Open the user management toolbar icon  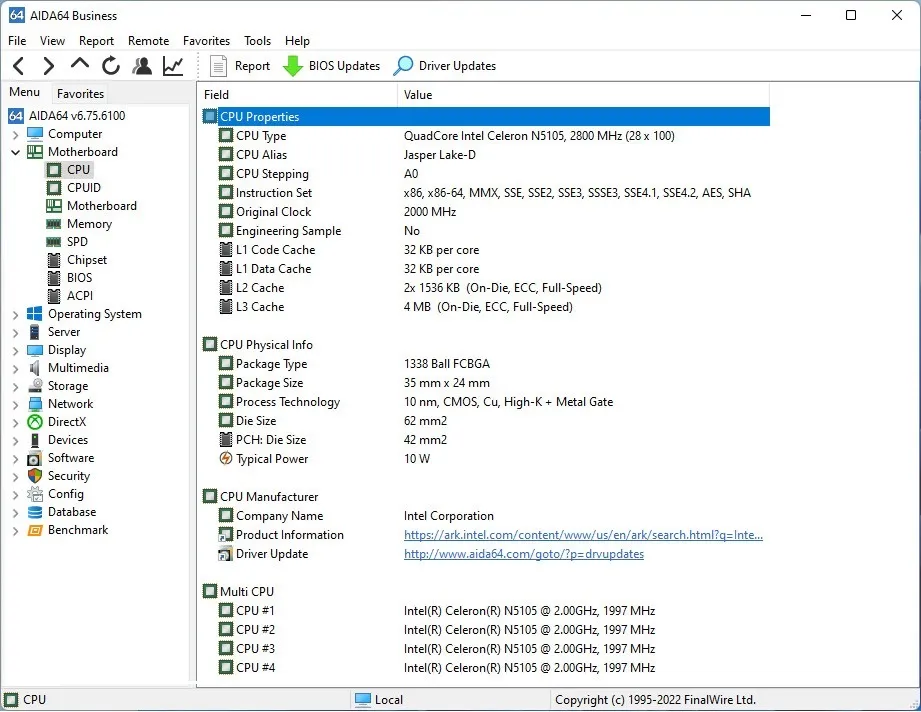[142, 66]
